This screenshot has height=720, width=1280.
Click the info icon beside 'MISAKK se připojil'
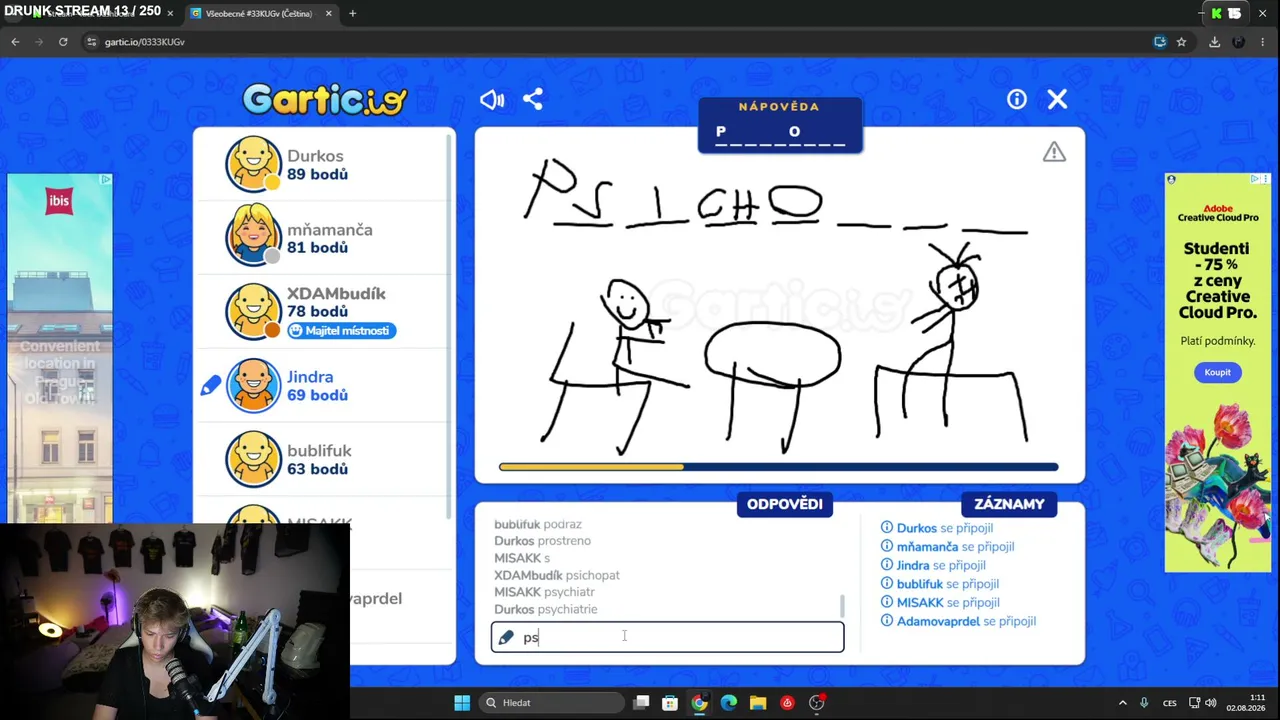tap(887, 602)
